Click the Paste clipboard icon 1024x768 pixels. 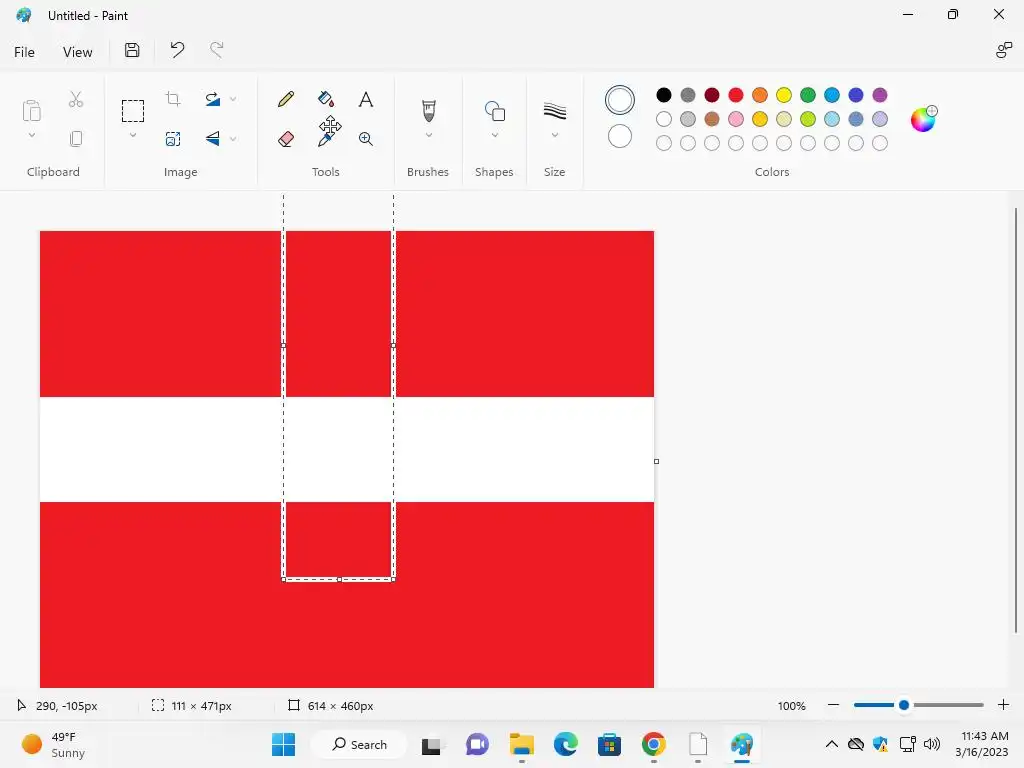[31, 110]
